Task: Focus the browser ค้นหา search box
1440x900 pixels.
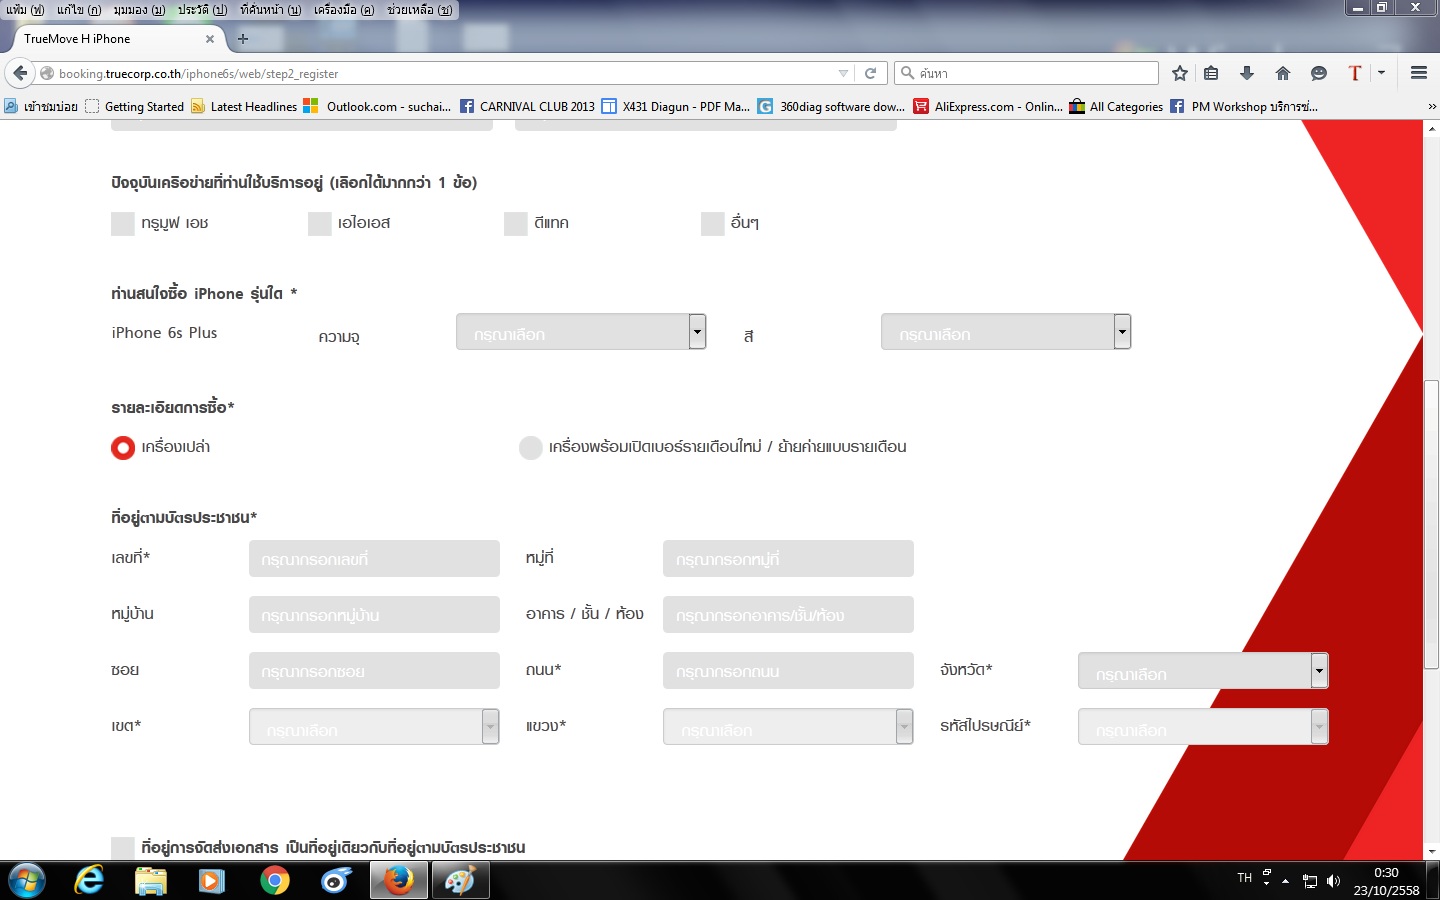Action: (x=1026, y=73)
